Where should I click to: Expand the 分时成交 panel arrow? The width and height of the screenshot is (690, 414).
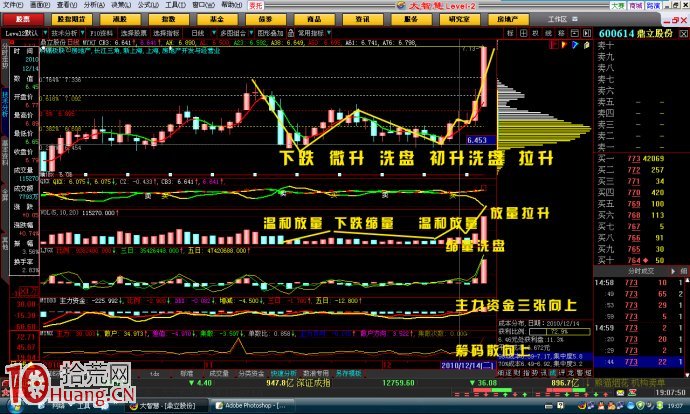point(673,271)
